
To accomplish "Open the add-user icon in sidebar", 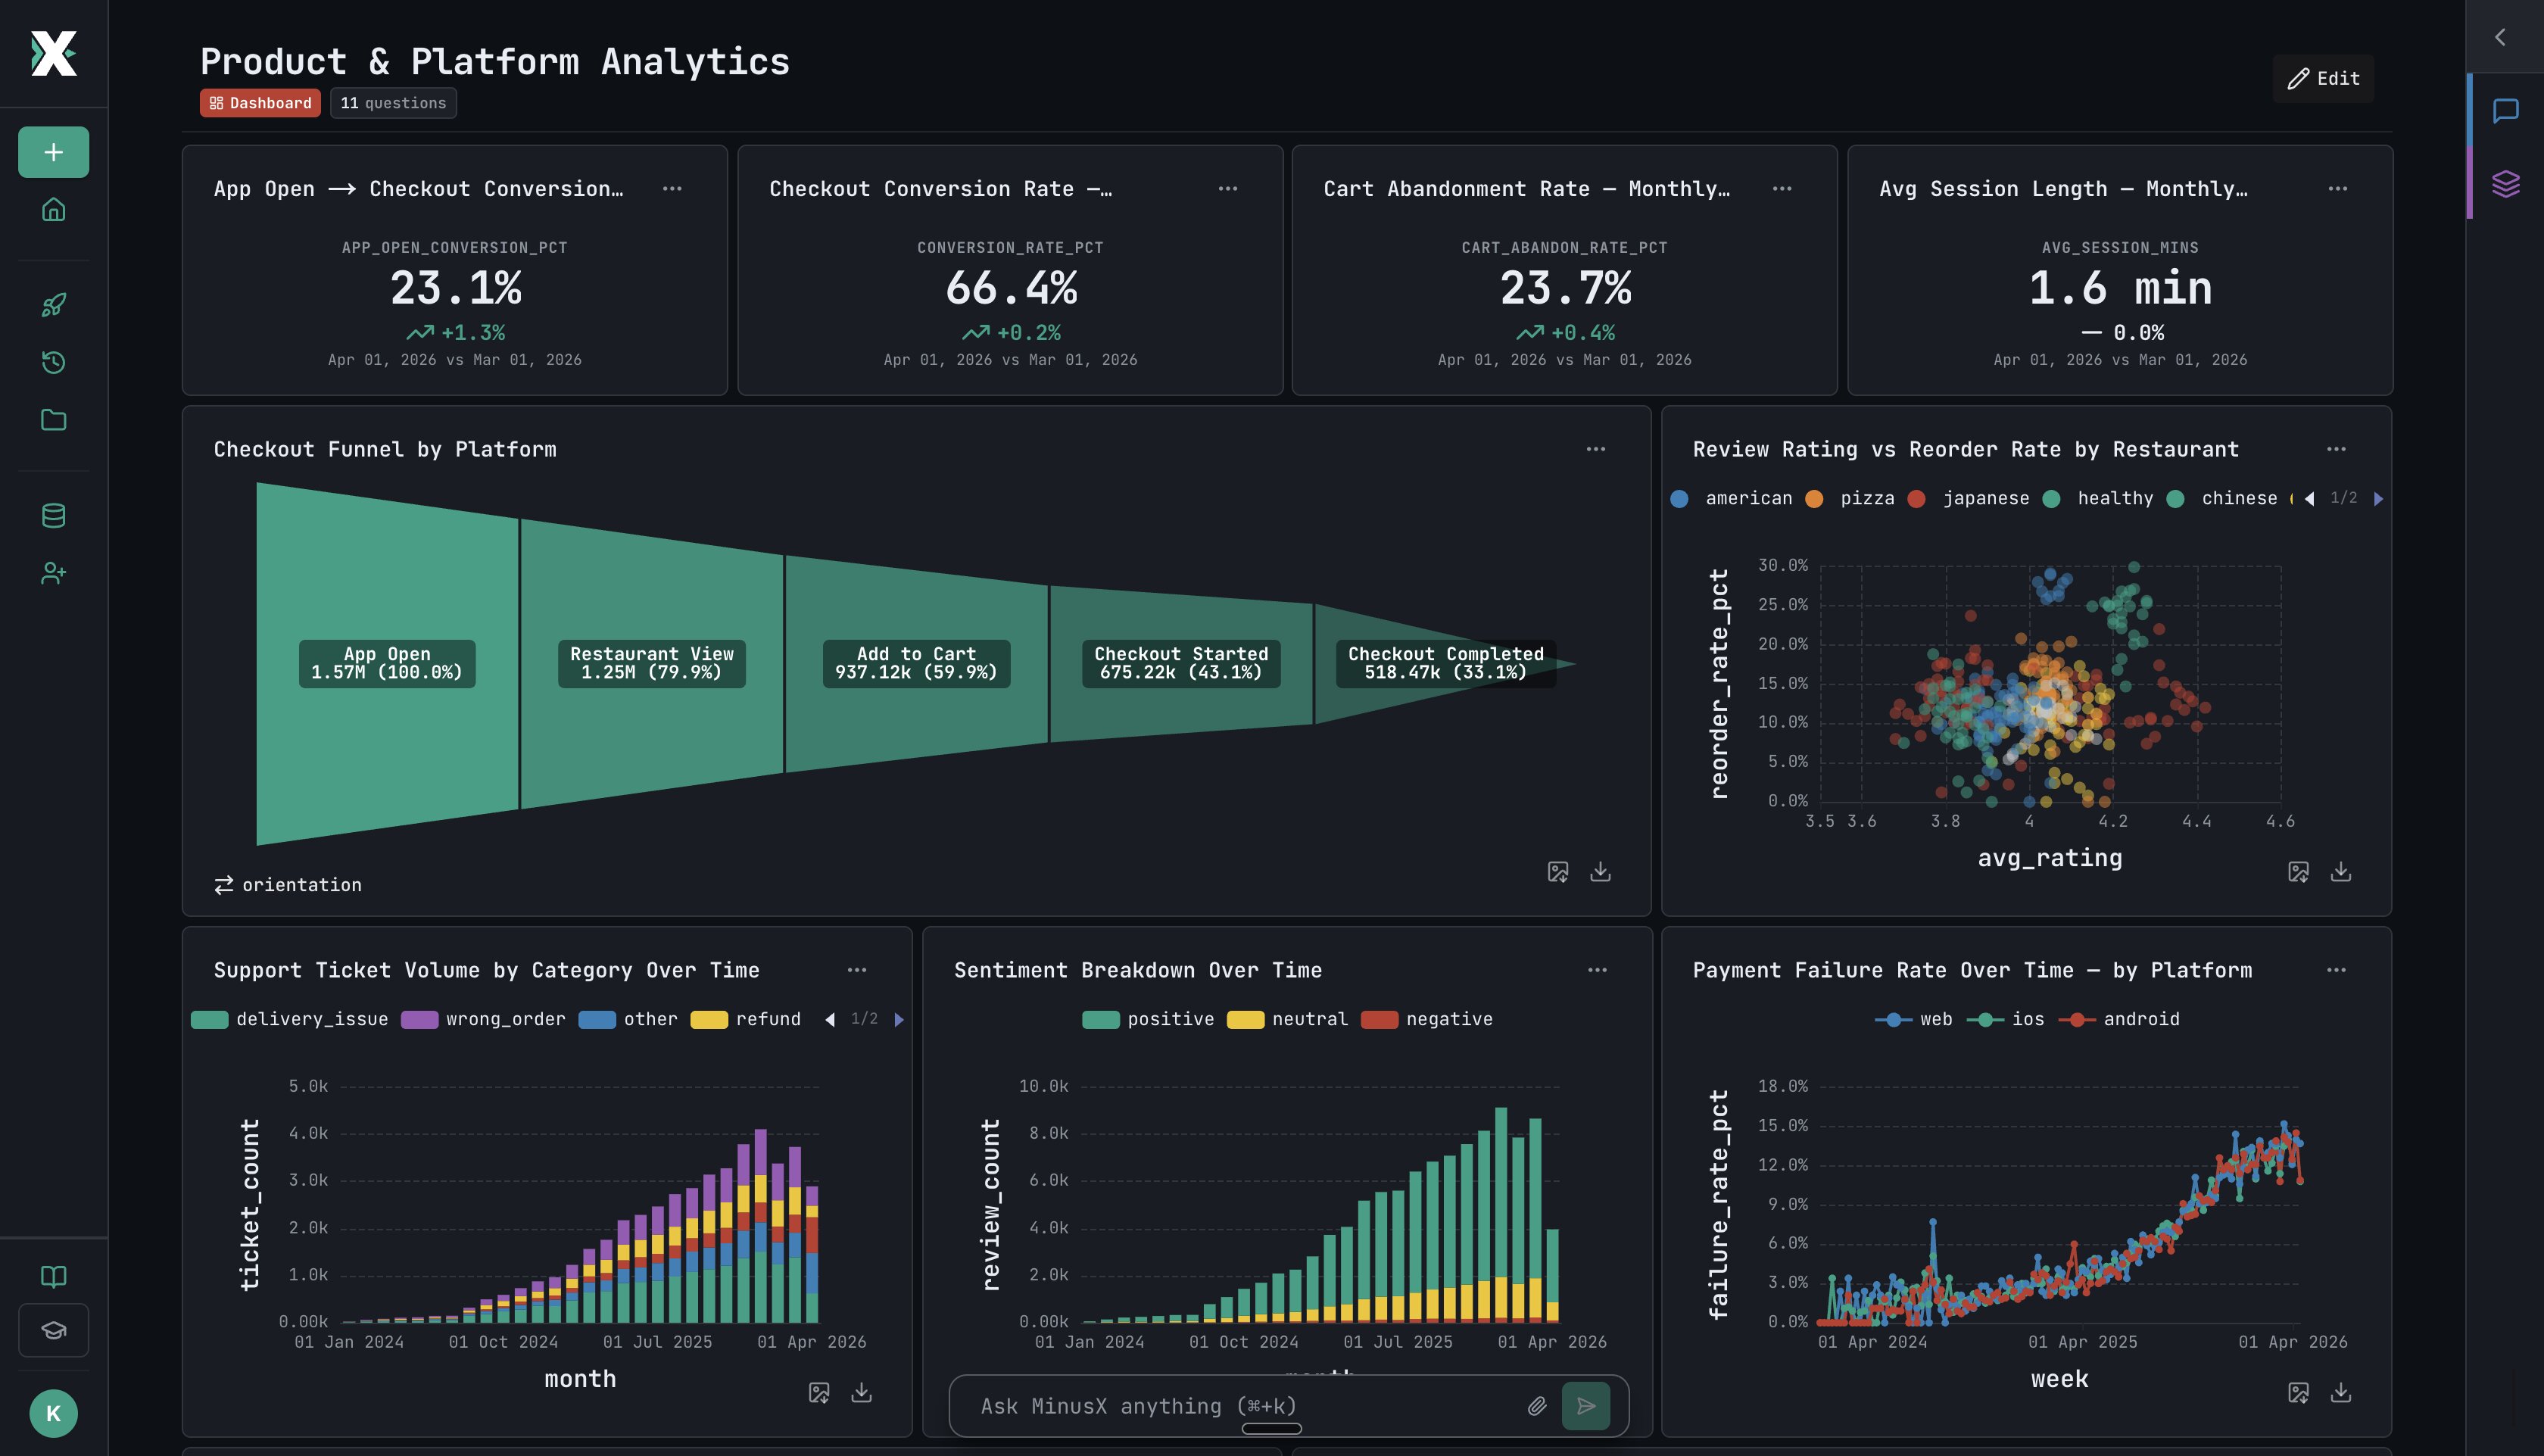I will [54, 573].
